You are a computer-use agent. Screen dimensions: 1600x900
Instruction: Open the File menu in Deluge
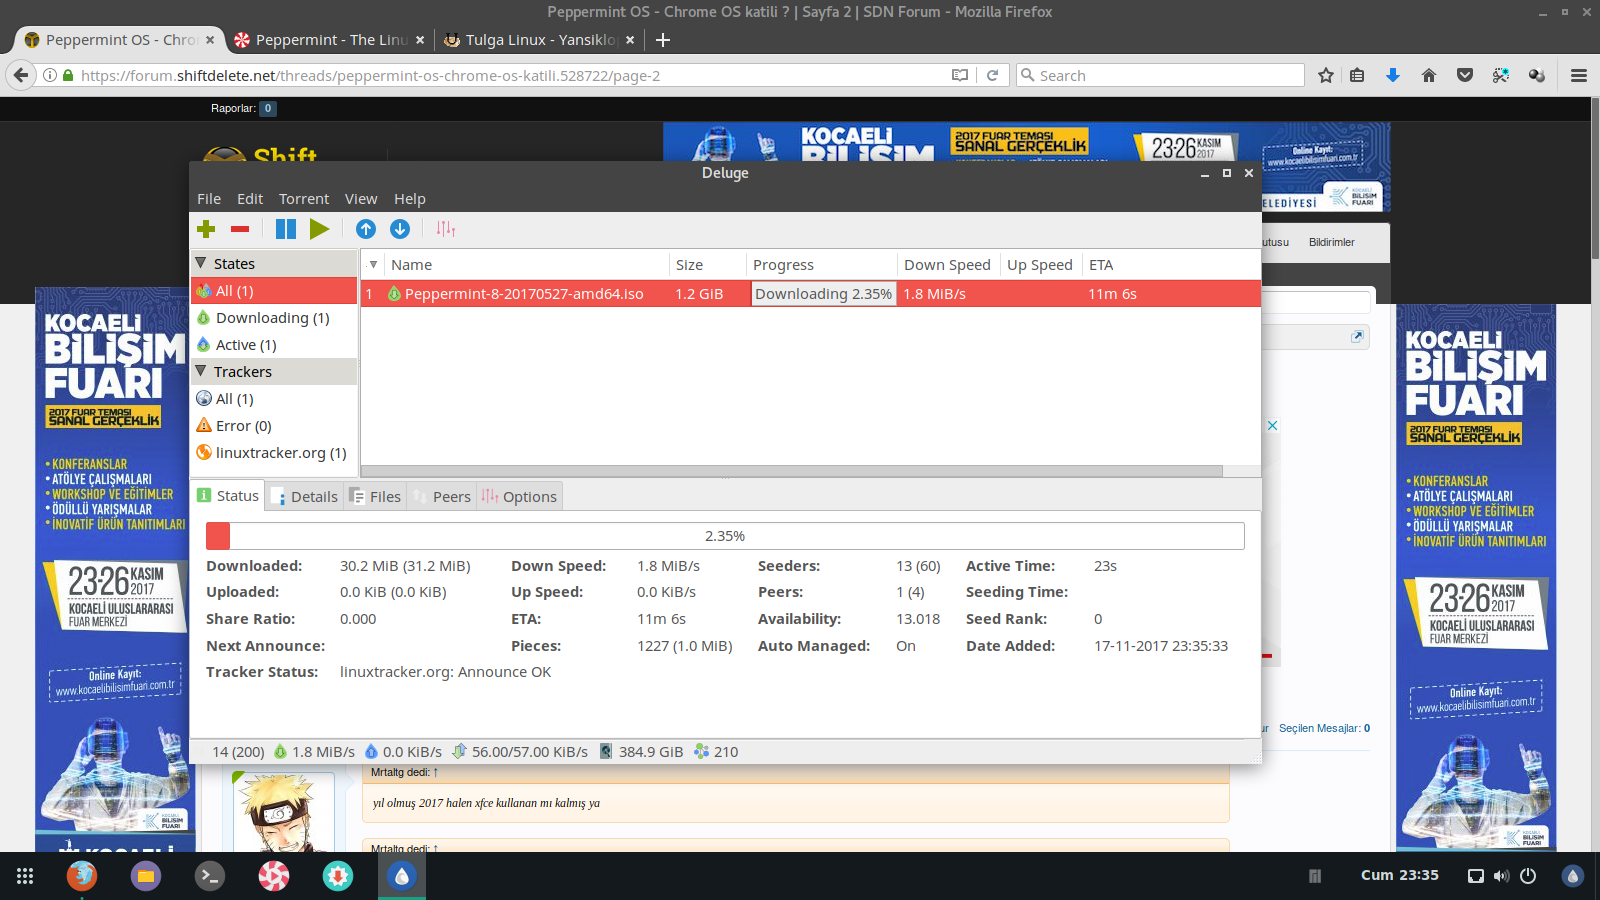209,199
